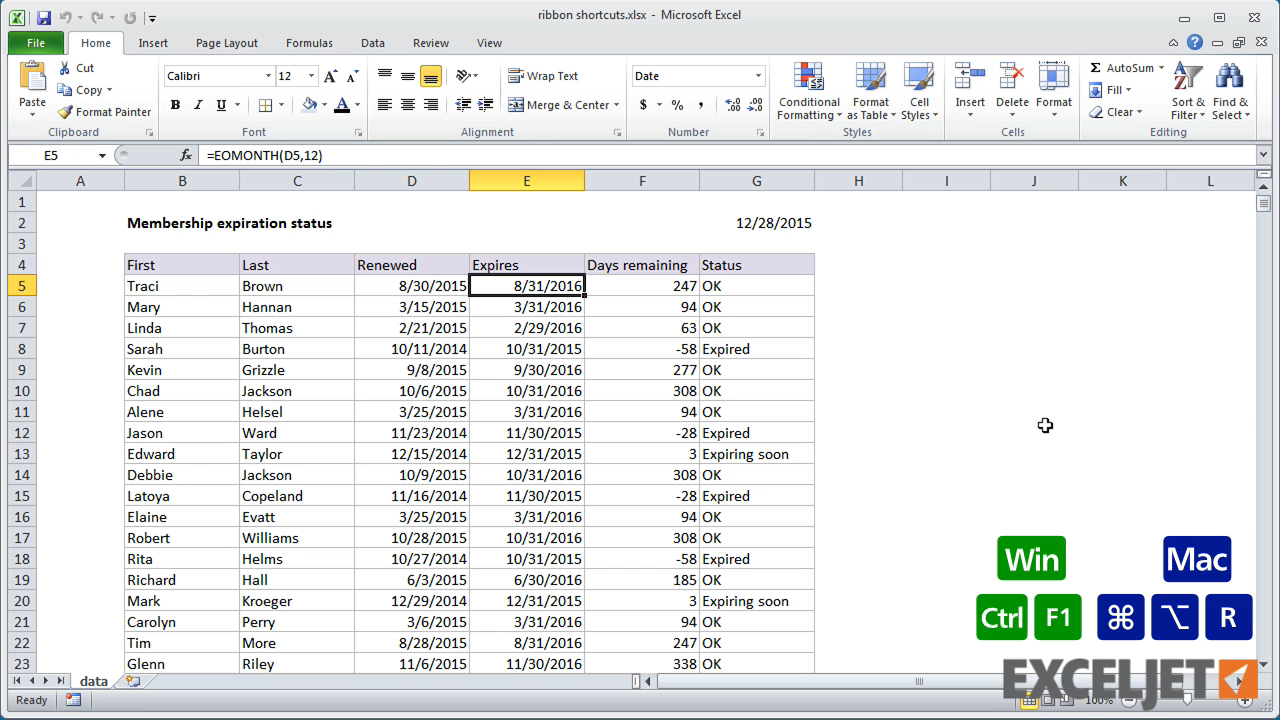Select the data sheet tab
The width and height of the screenshot is (1280, 720).
[x=93, y=680]
